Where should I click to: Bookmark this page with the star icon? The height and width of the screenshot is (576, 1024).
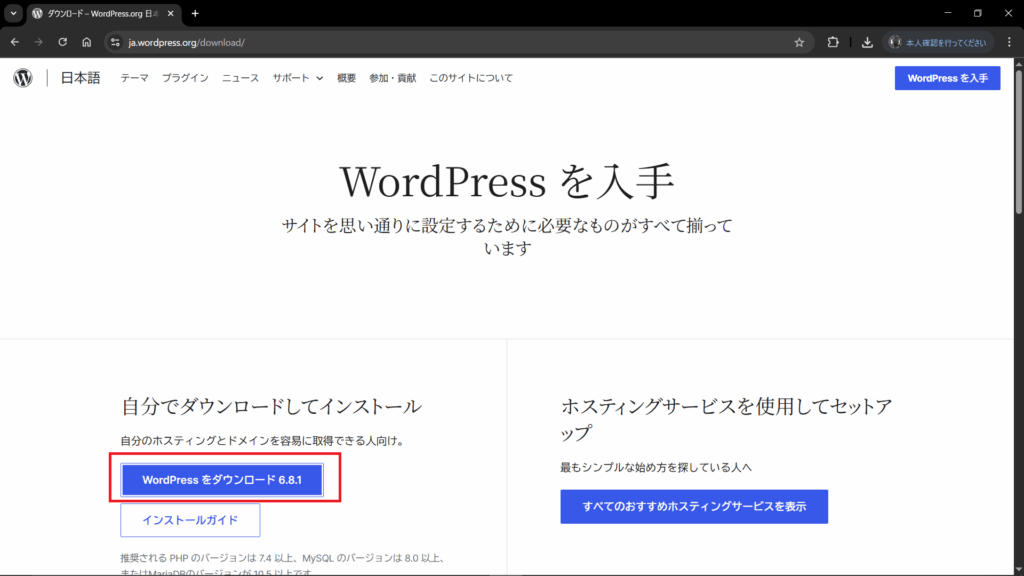(799, 42)
